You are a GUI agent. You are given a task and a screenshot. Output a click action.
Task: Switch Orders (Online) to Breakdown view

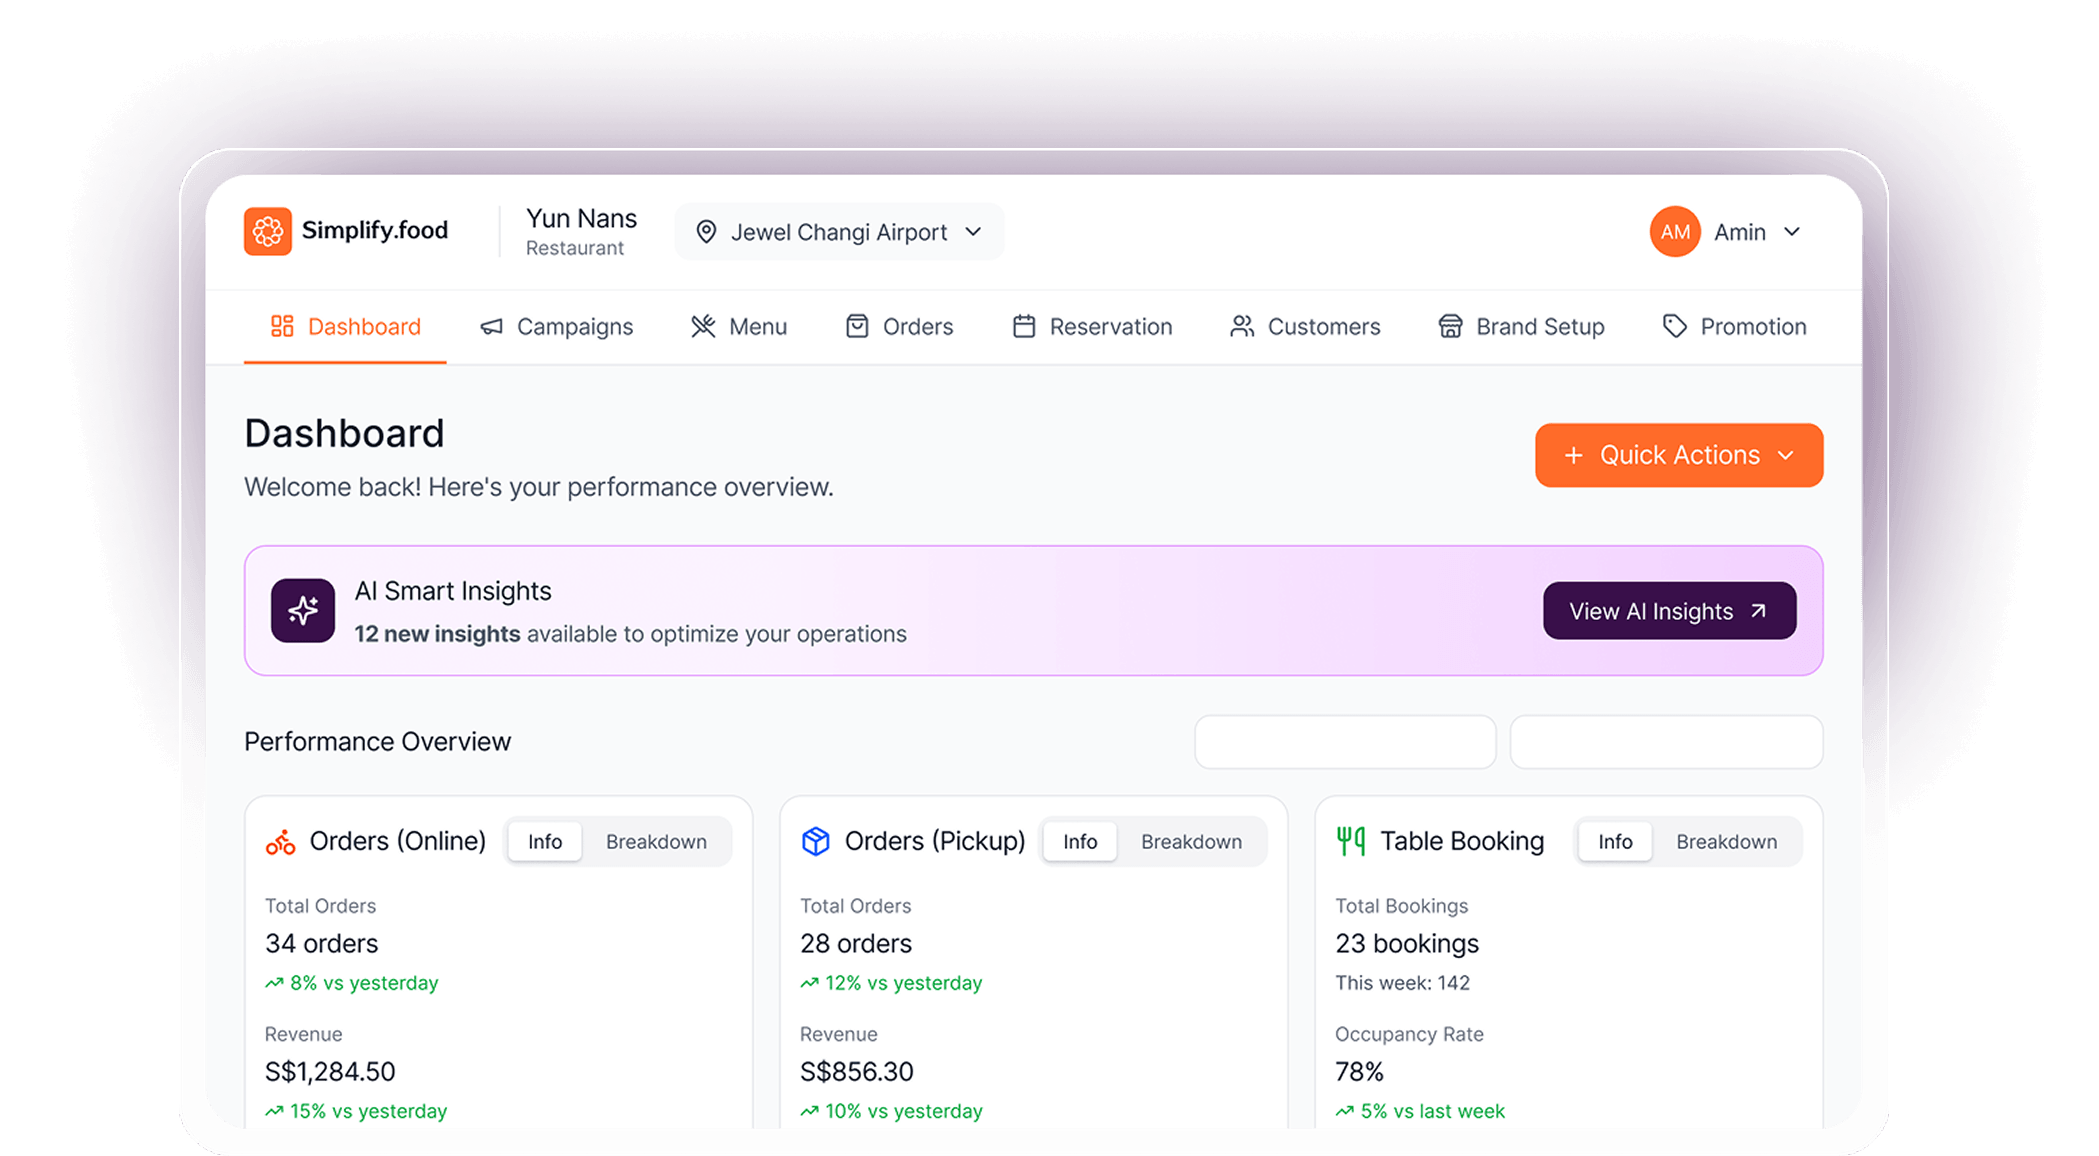pyautogui.click(x=656, y=842)
